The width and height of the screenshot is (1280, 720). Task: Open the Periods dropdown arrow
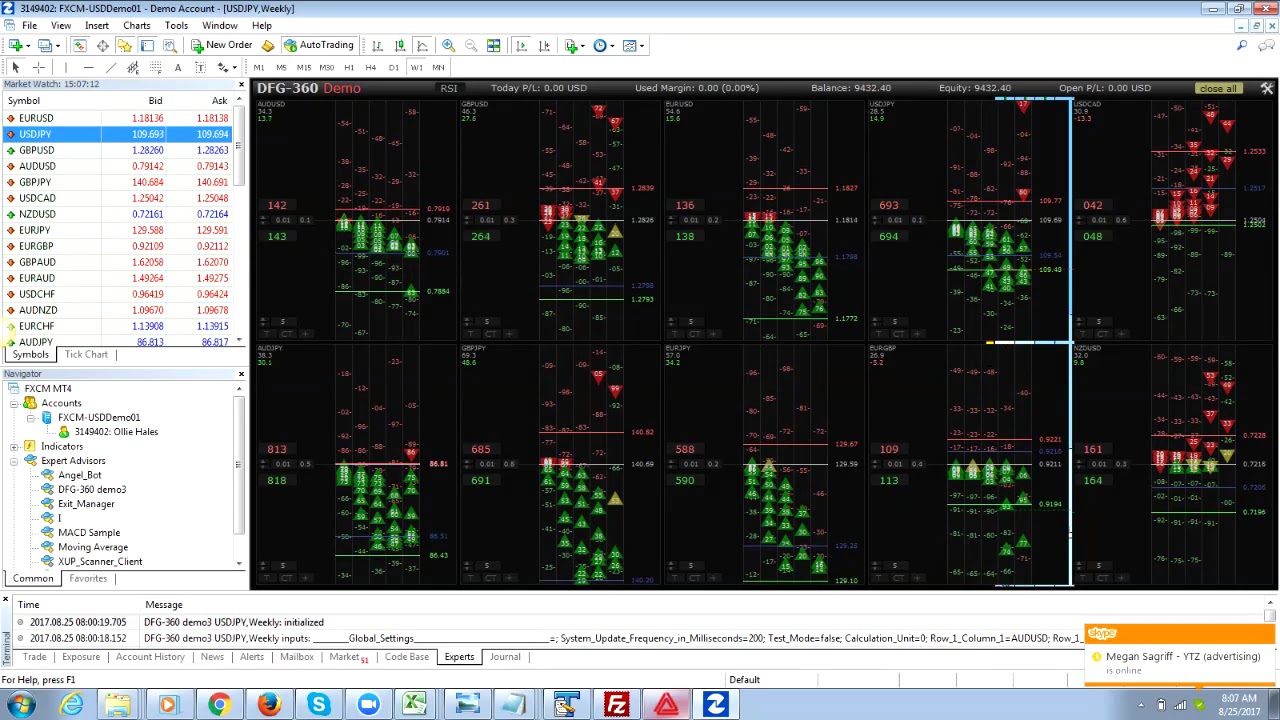coord(611,45)
